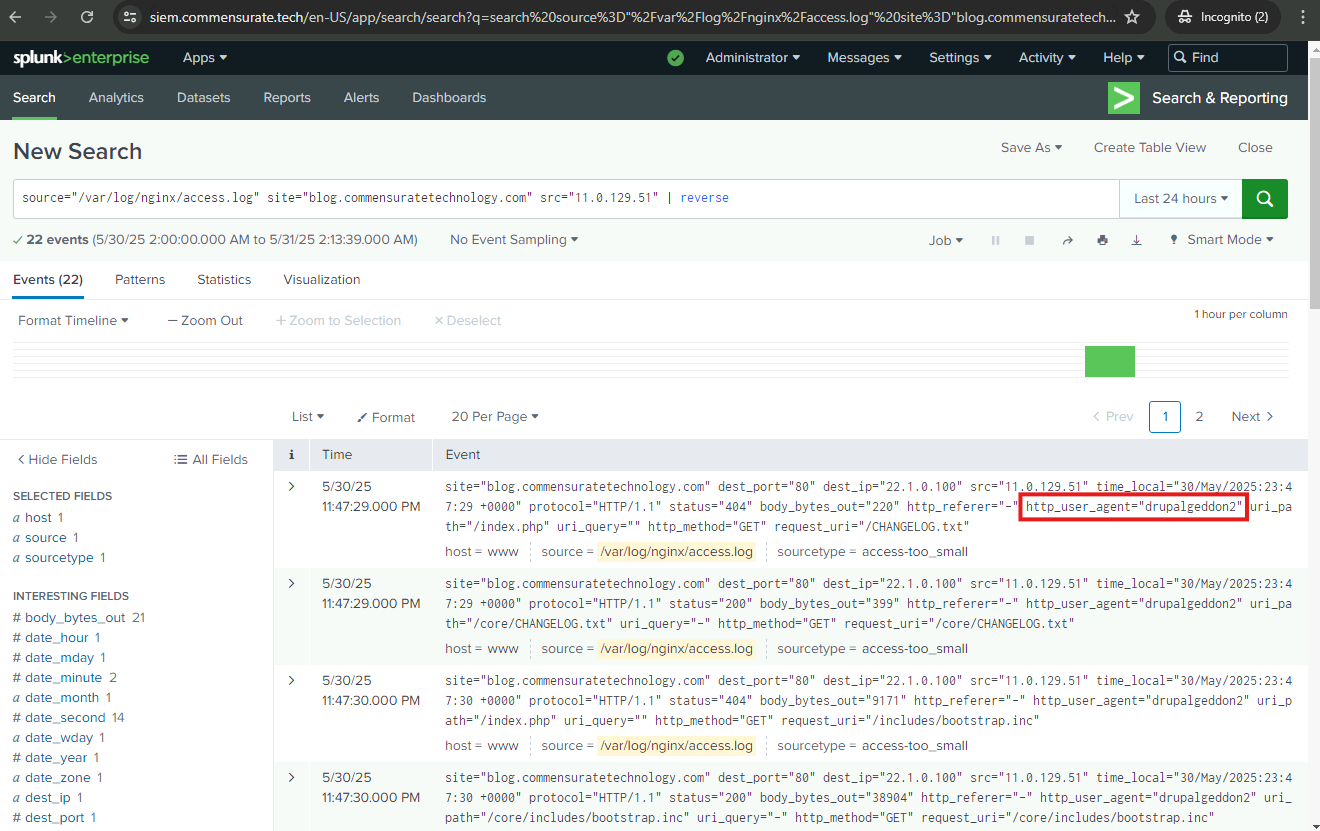Click the Splunk Enterprise logo
The width and height of the screenshot is (1320, 831).
81,58
